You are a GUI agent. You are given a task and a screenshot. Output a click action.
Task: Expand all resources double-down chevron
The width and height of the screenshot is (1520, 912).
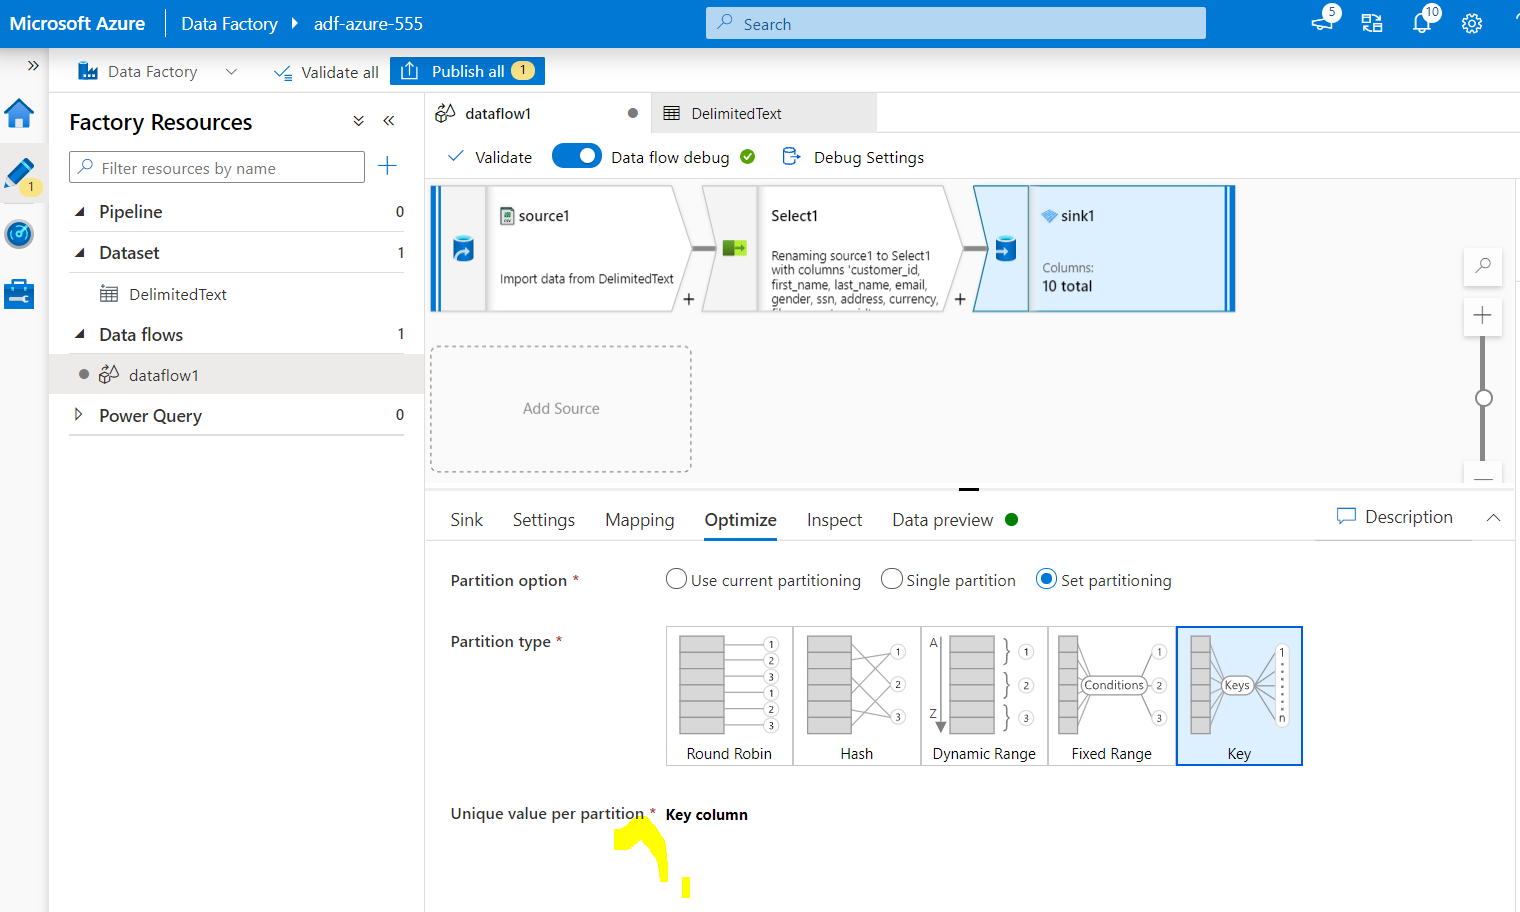359,121
